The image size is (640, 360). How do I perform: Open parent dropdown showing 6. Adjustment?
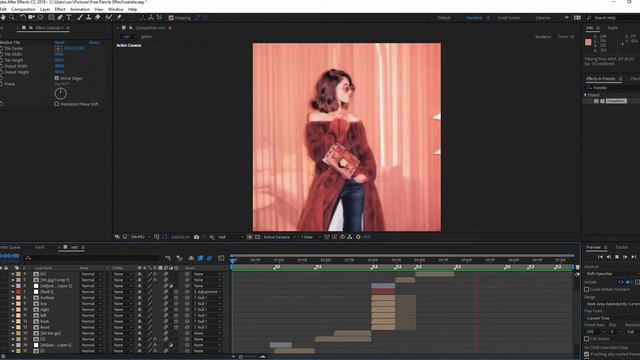click(x=208, y=292)
